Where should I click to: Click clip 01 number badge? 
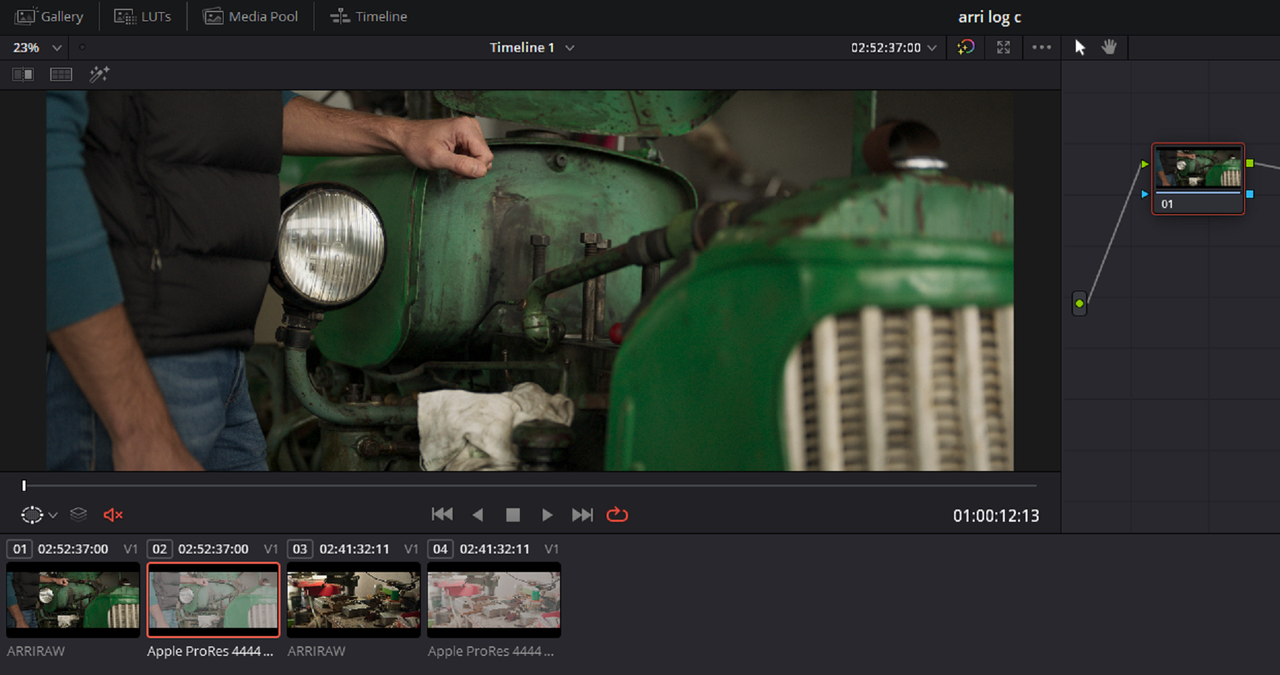point(20,549)
